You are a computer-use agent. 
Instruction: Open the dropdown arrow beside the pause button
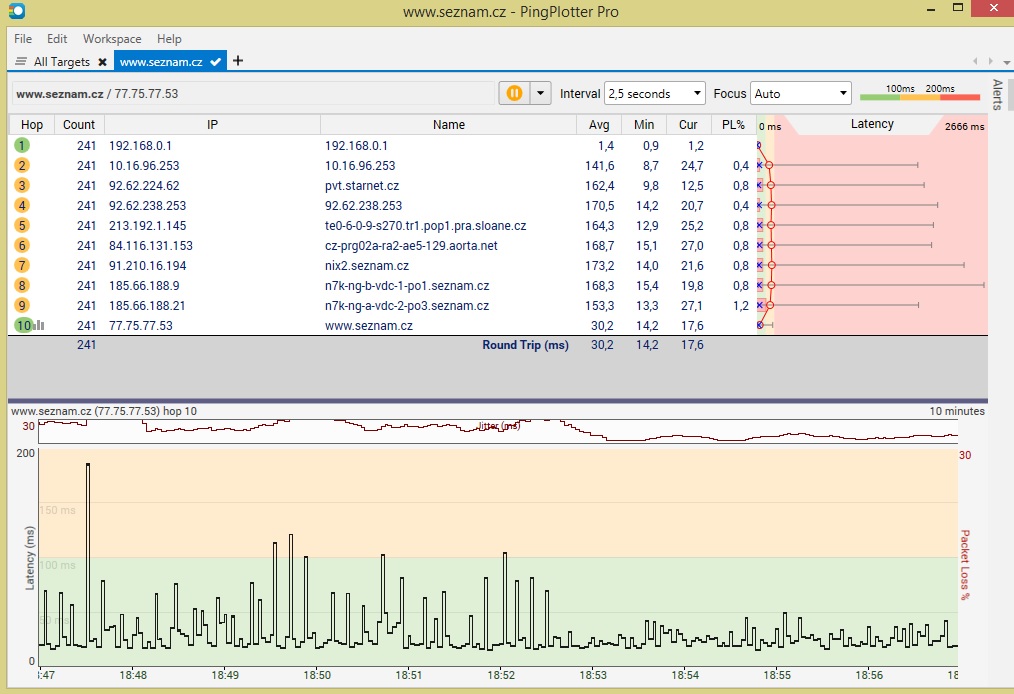tap(540, 93)
